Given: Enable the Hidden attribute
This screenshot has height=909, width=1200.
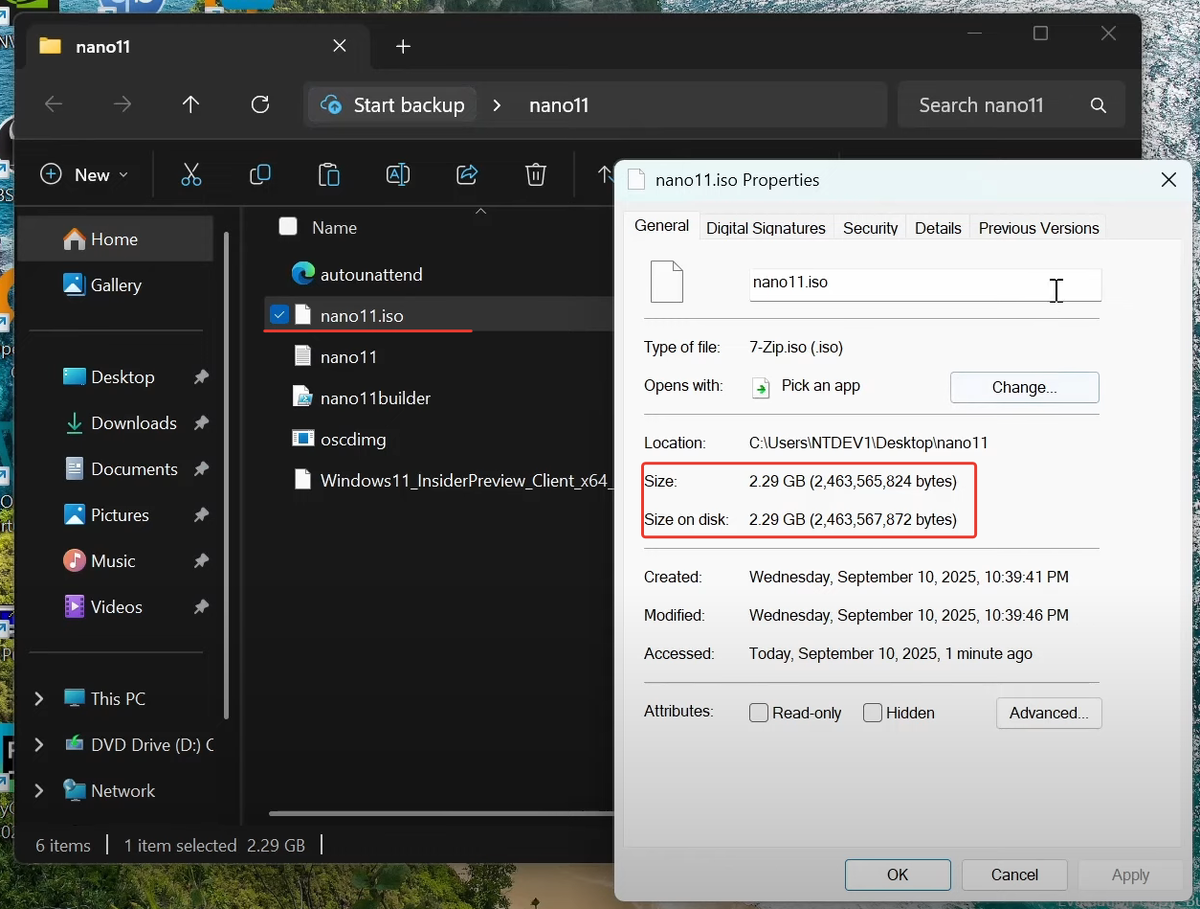Looking at the screenshot, I should click(872, 713).
